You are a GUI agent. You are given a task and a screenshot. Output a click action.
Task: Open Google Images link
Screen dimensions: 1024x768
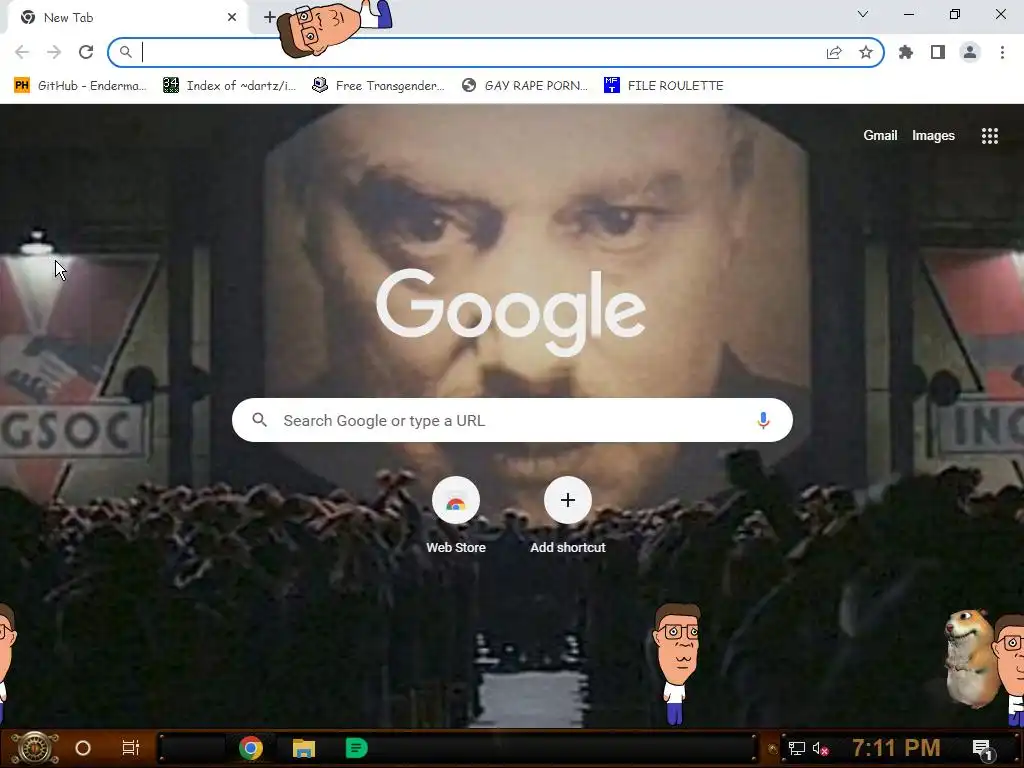933,136
